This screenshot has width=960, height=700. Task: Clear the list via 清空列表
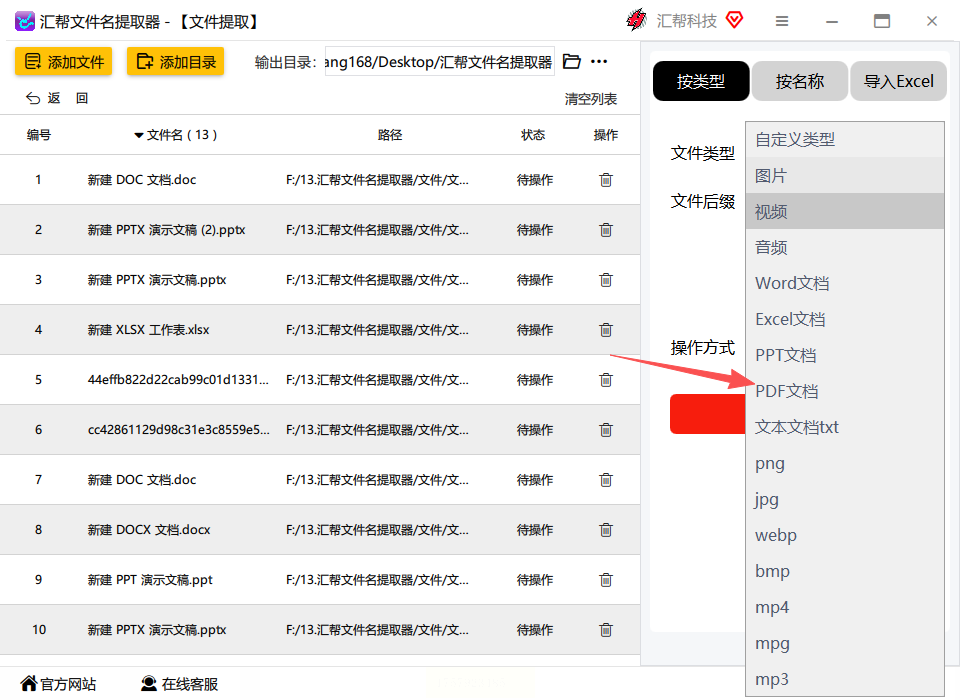(x=590, y=99)
